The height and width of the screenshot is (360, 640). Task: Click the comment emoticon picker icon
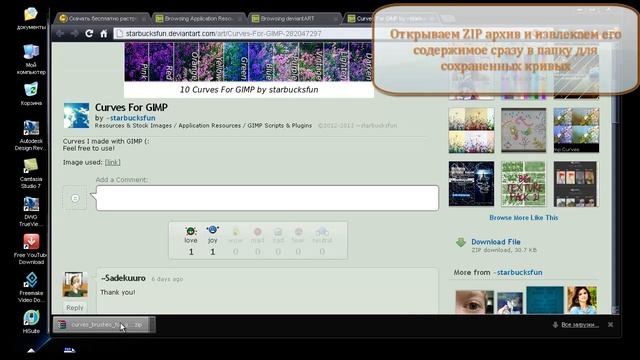[x=75, y=198]
